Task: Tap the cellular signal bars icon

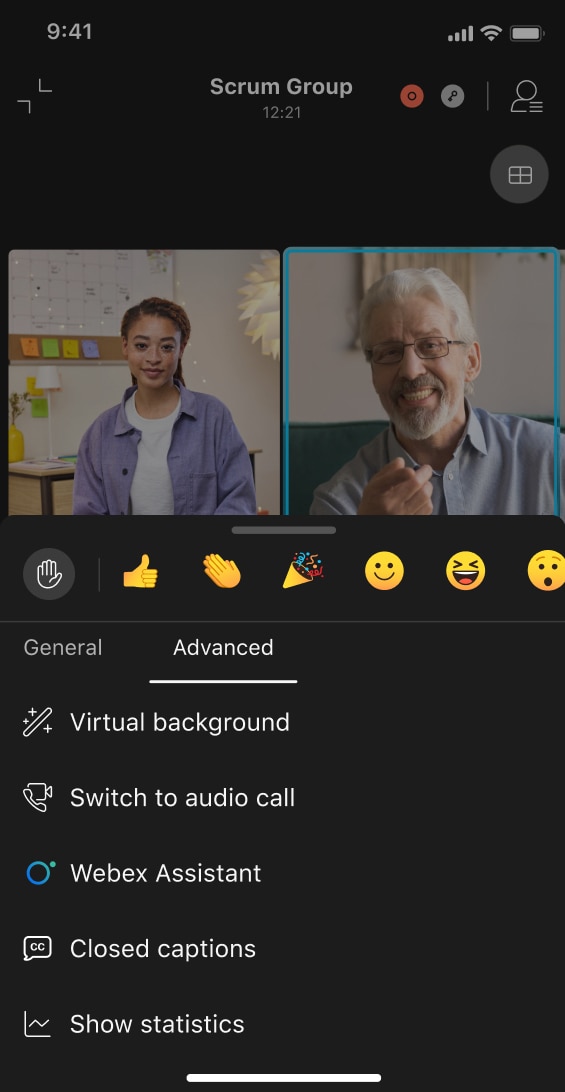Action: (460, 33)
